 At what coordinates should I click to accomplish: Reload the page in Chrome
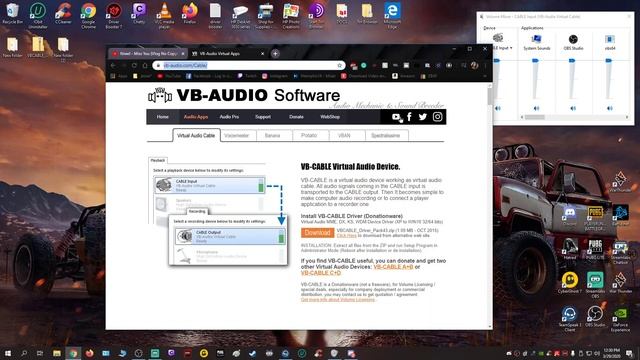tap(134, 65)
